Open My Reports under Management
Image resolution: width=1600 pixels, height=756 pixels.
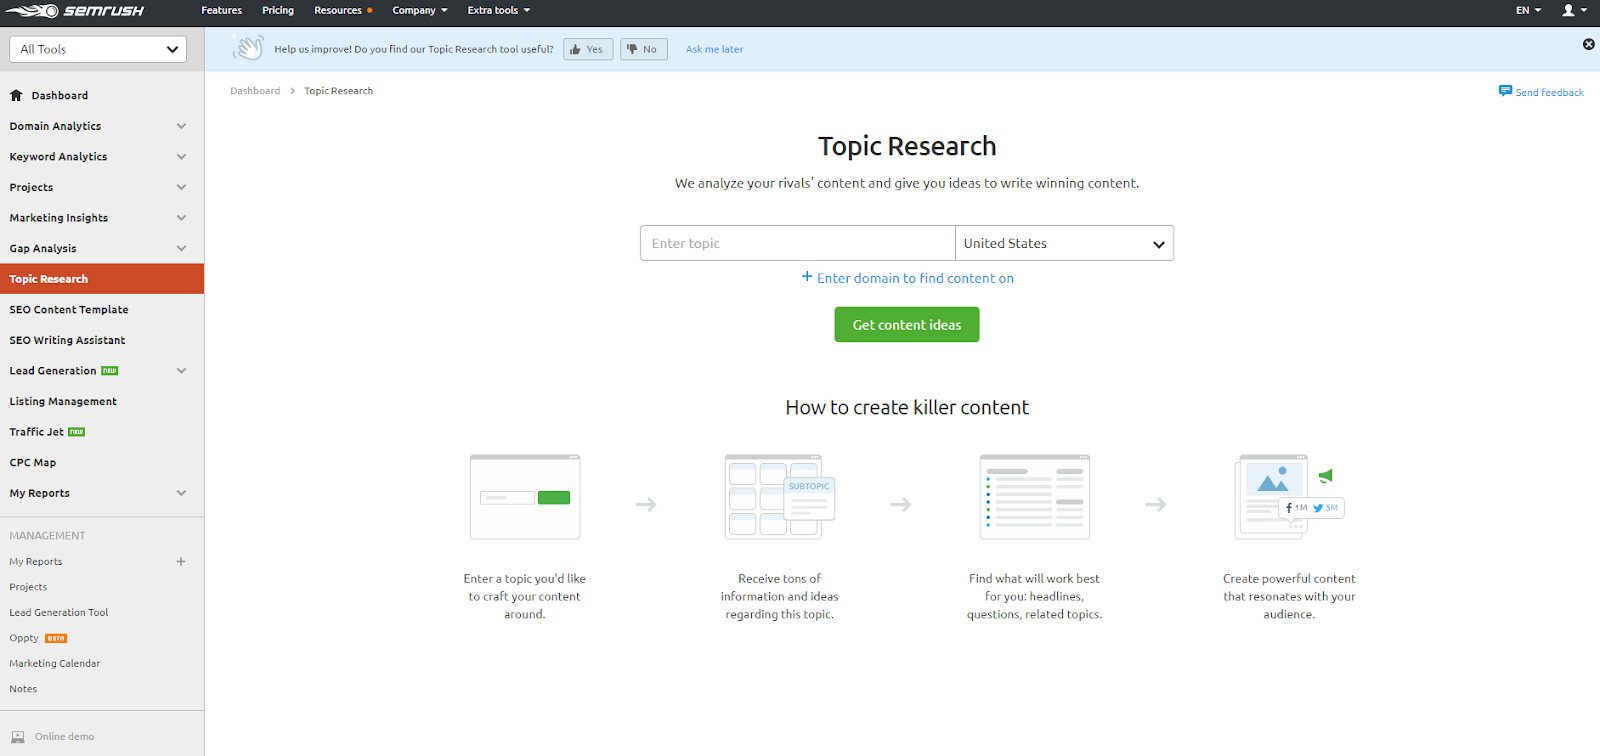click(36, 562)
